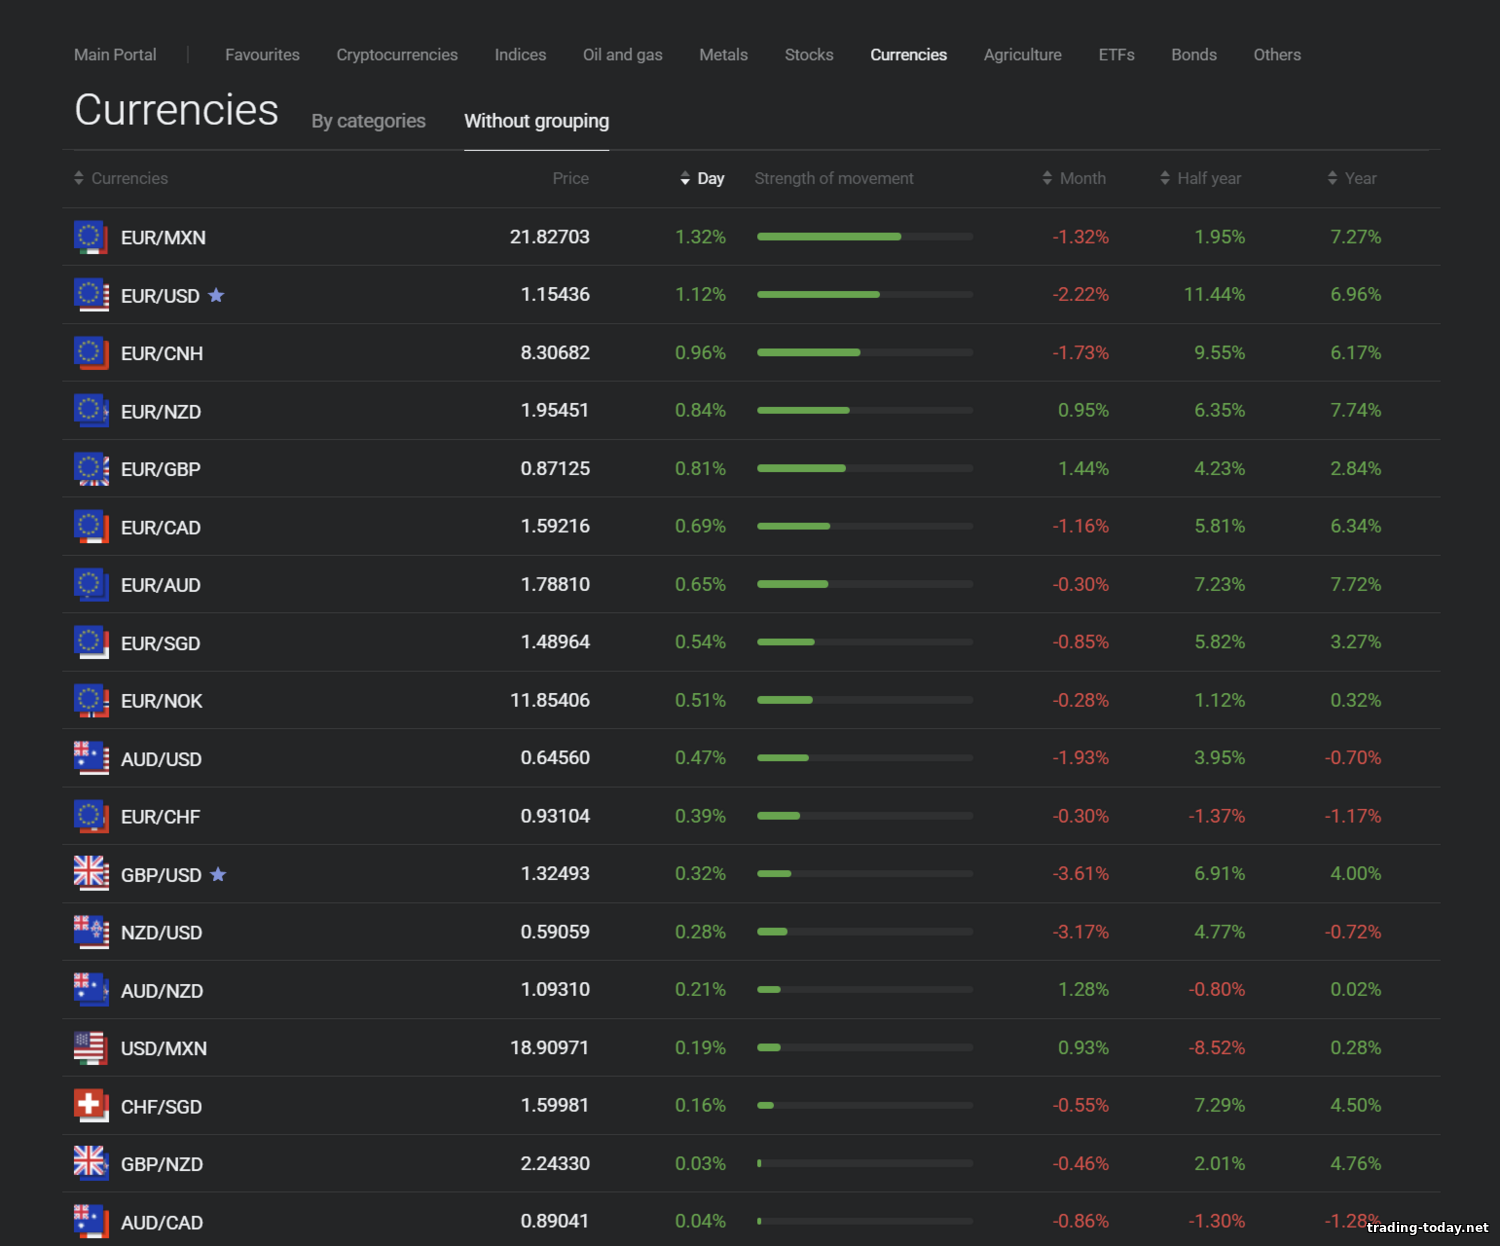Screen dimensions: 1500x1246
Task: Click the USD/MXN flag icon
Action: tap(91, 1048)
